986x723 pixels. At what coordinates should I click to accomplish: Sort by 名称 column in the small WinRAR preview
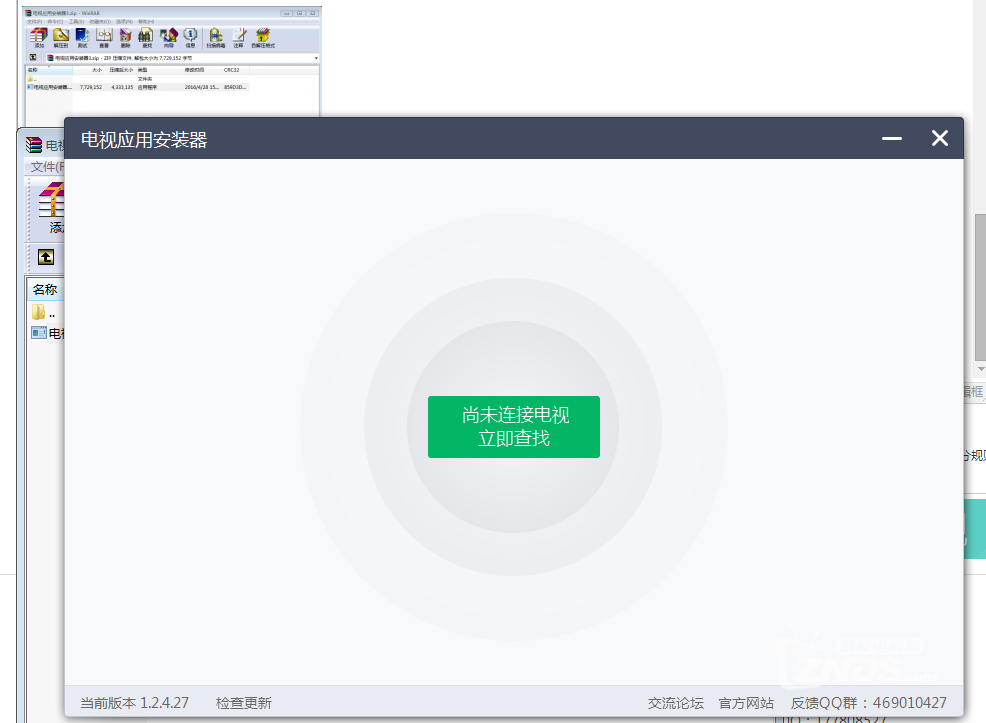49,70
